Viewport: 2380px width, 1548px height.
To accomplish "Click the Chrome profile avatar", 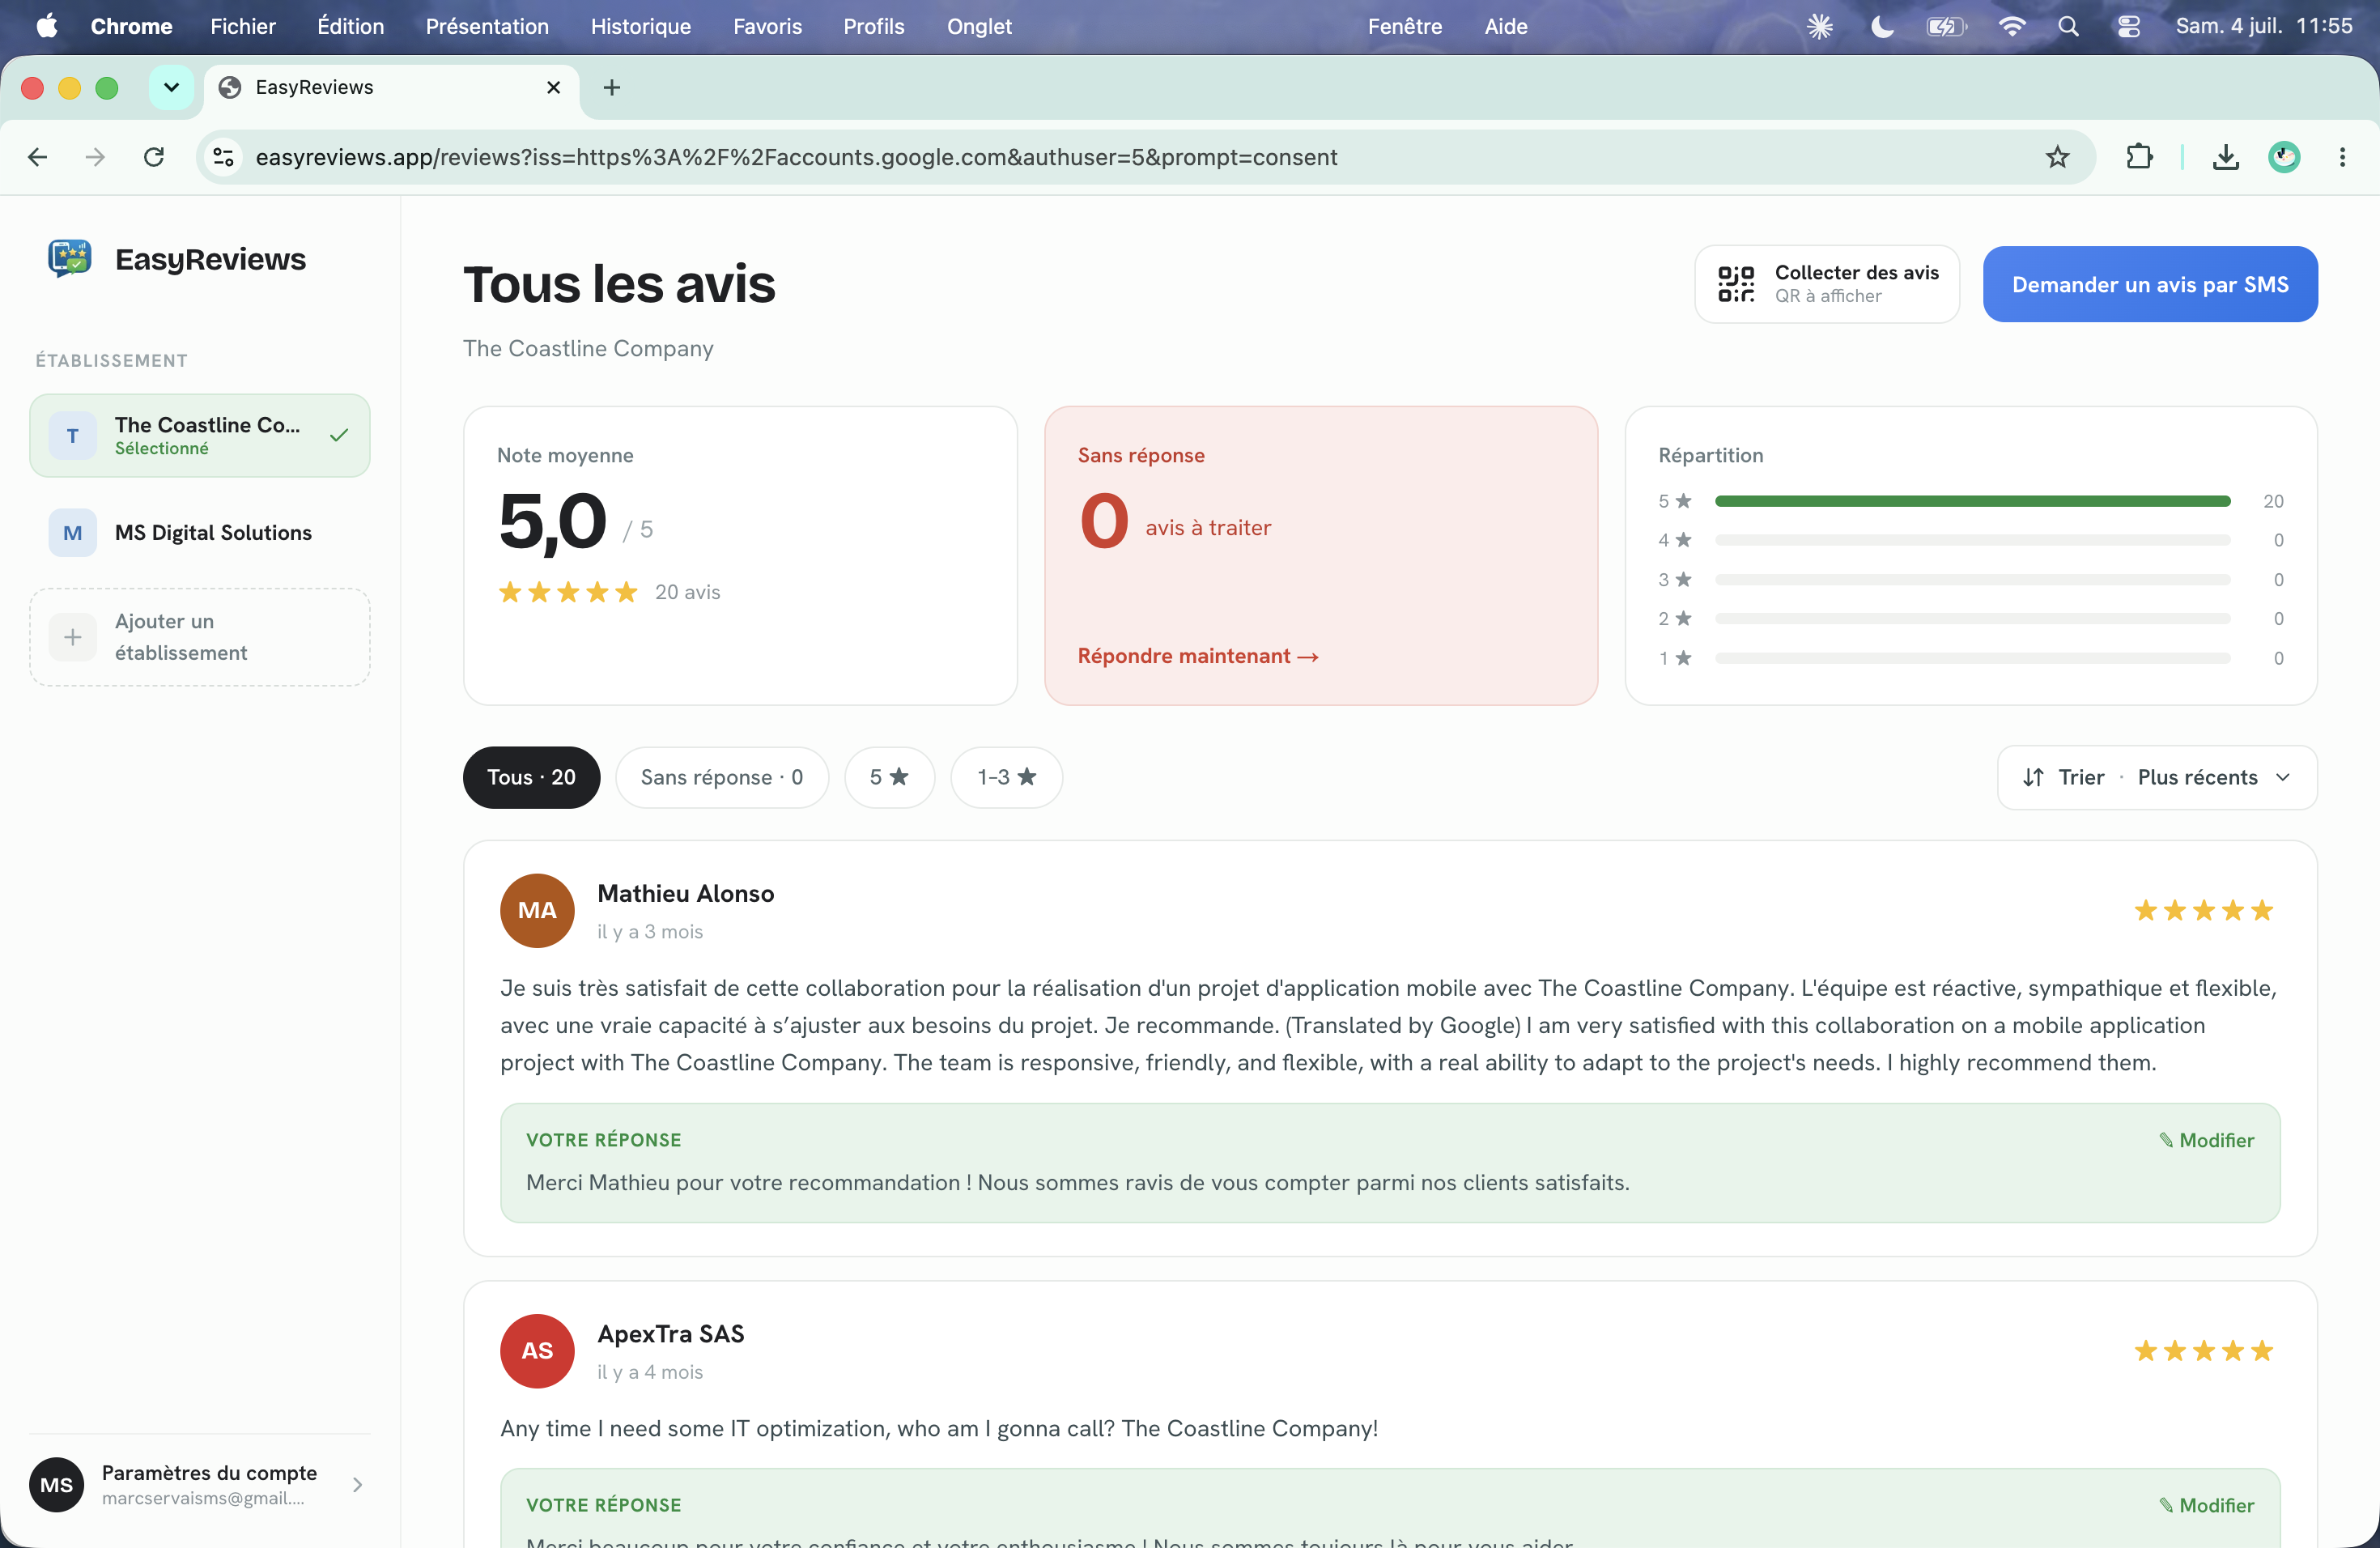I will pyautogui.click(x=2284, y=157).
